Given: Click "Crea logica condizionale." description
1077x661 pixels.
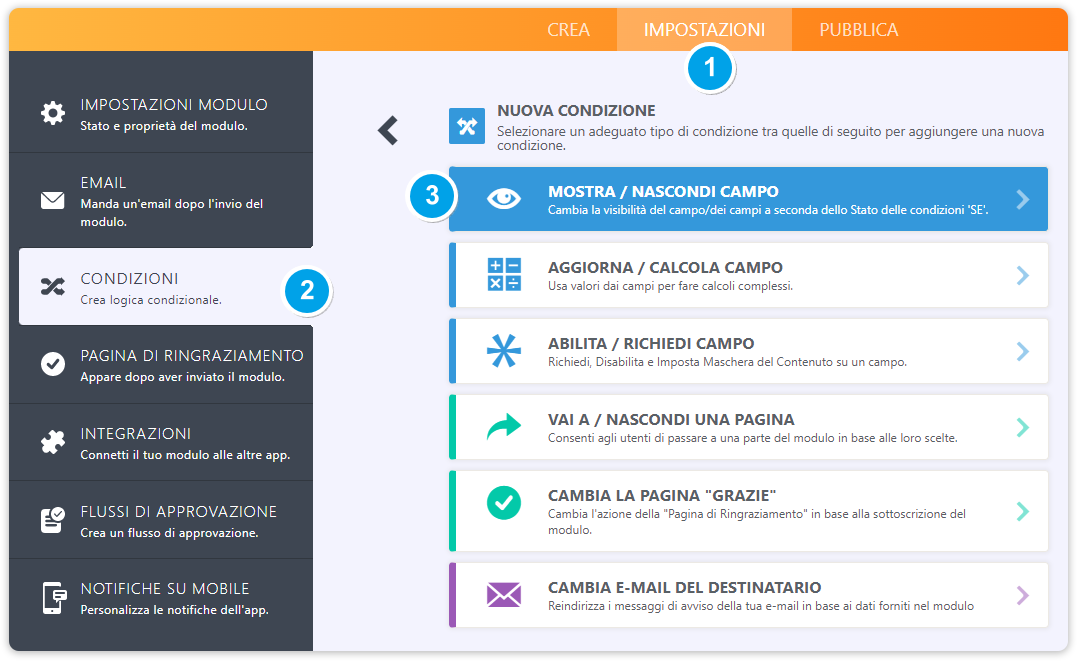Looking at the screenshot, I should pyautogui.click(x=151, y=300).
